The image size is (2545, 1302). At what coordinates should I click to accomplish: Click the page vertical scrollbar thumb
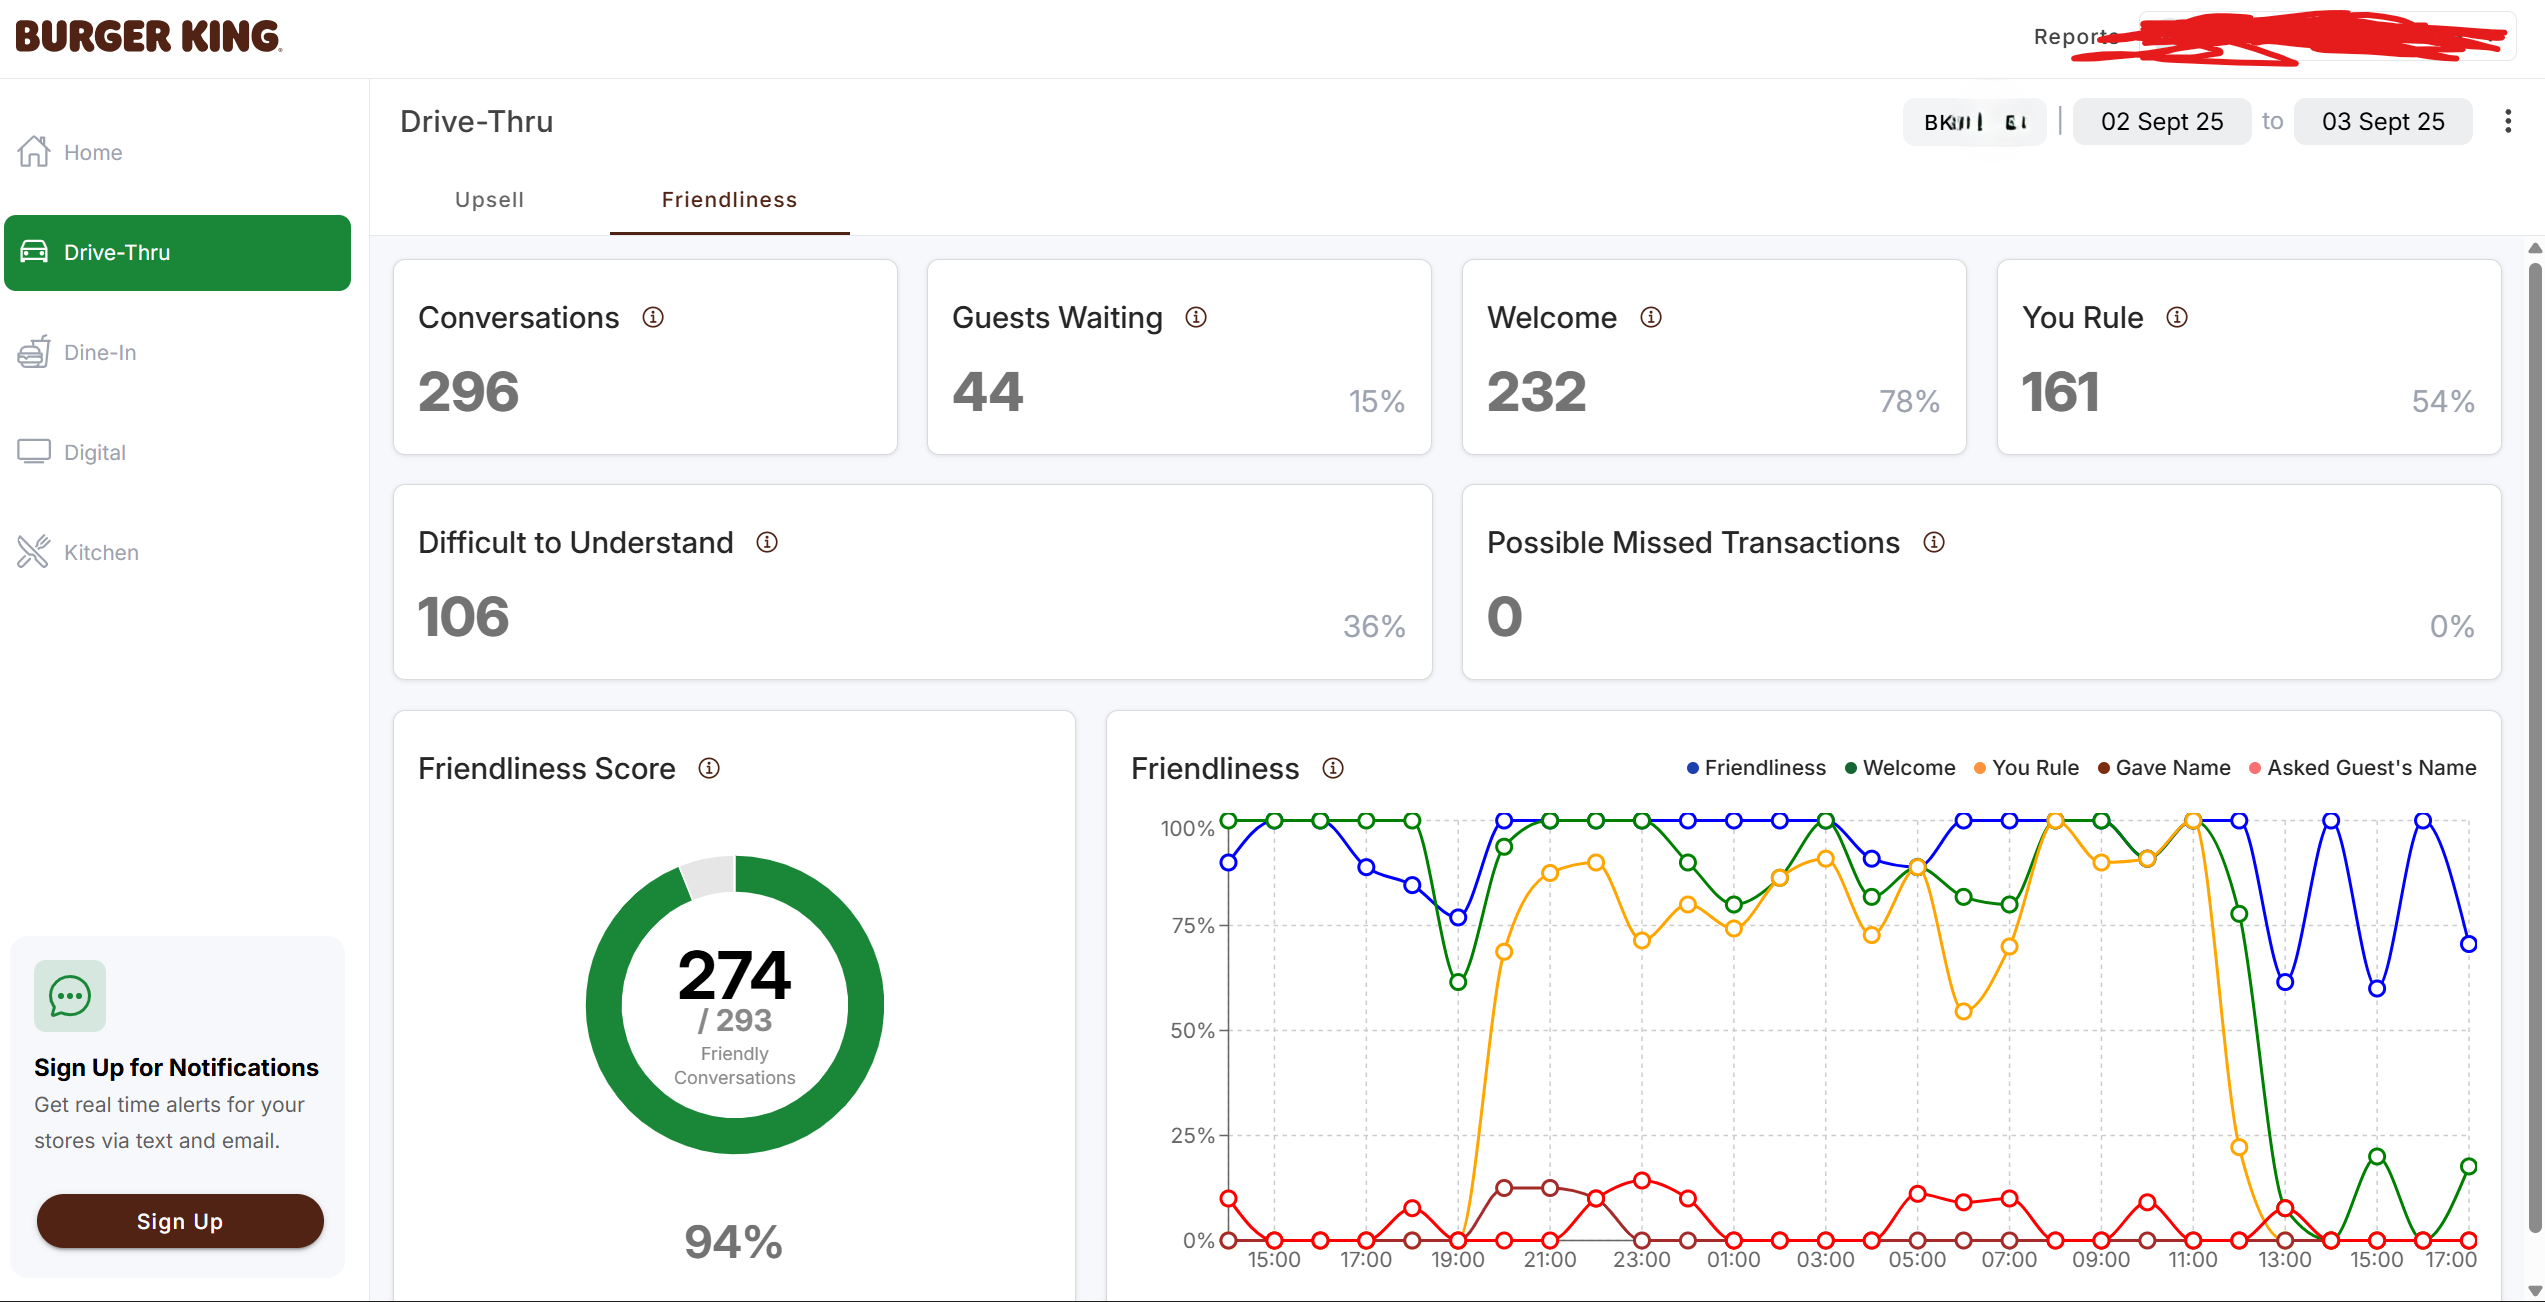pyautogui.click(x=2535, y=748)
